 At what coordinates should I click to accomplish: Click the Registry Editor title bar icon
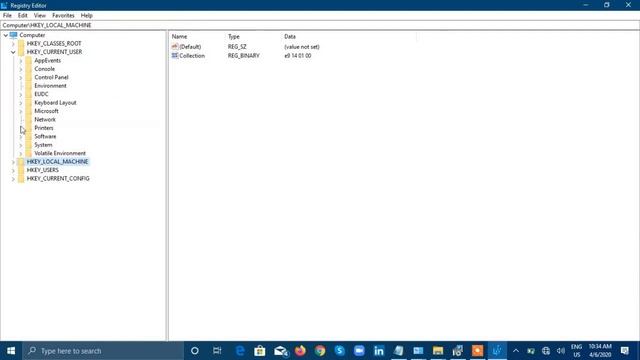click(x=4, y=5)
